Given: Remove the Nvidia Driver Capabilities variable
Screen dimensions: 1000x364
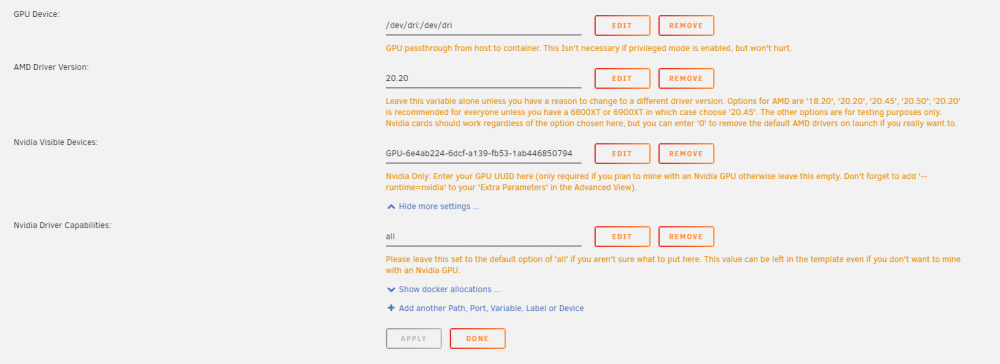Looking at the screenshot, I should (686, 237).
